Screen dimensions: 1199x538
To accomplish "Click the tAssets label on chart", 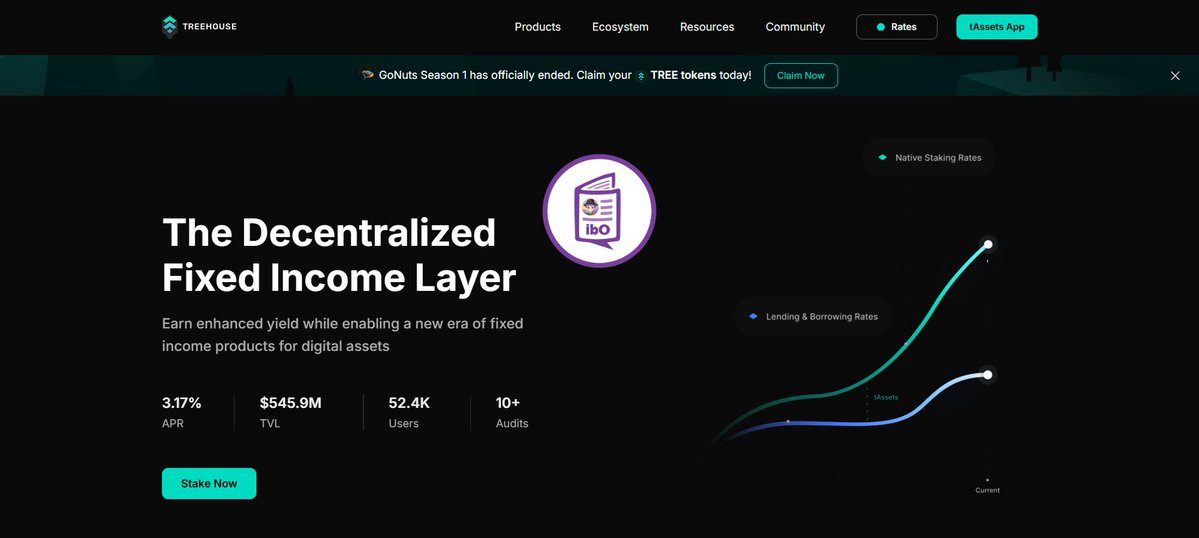I will point(886,397).
